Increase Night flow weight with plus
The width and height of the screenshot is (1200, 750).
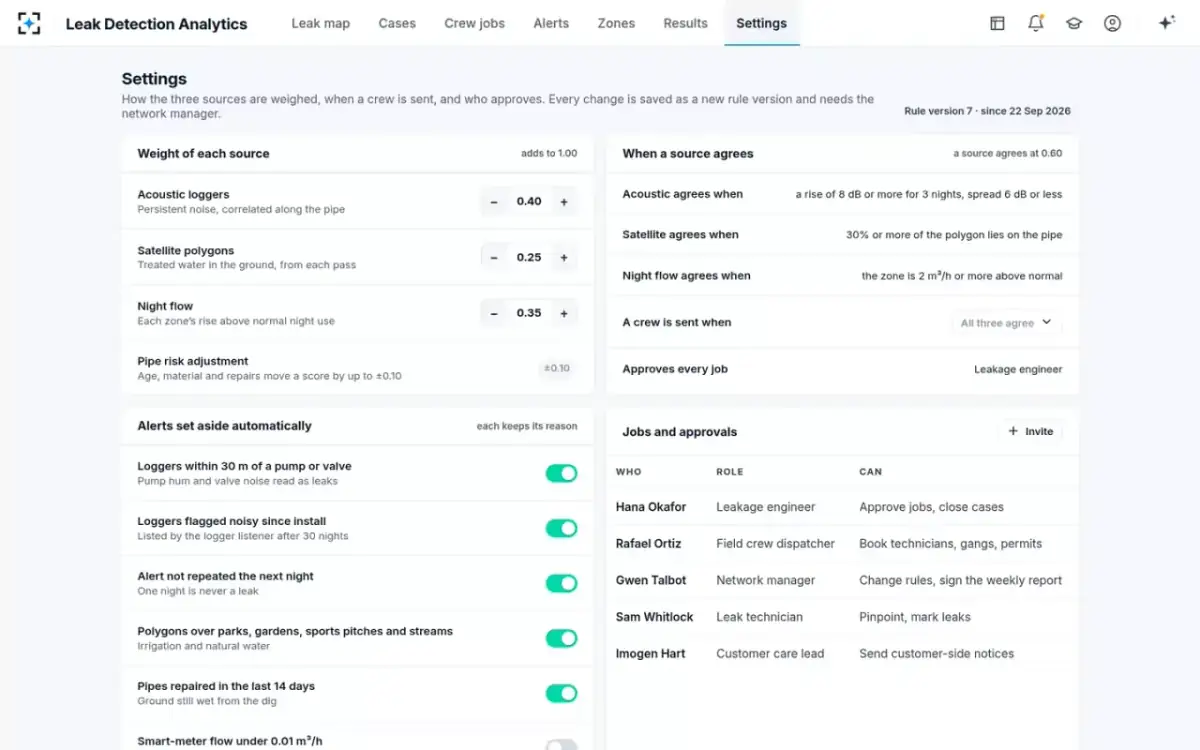[564, 314]
